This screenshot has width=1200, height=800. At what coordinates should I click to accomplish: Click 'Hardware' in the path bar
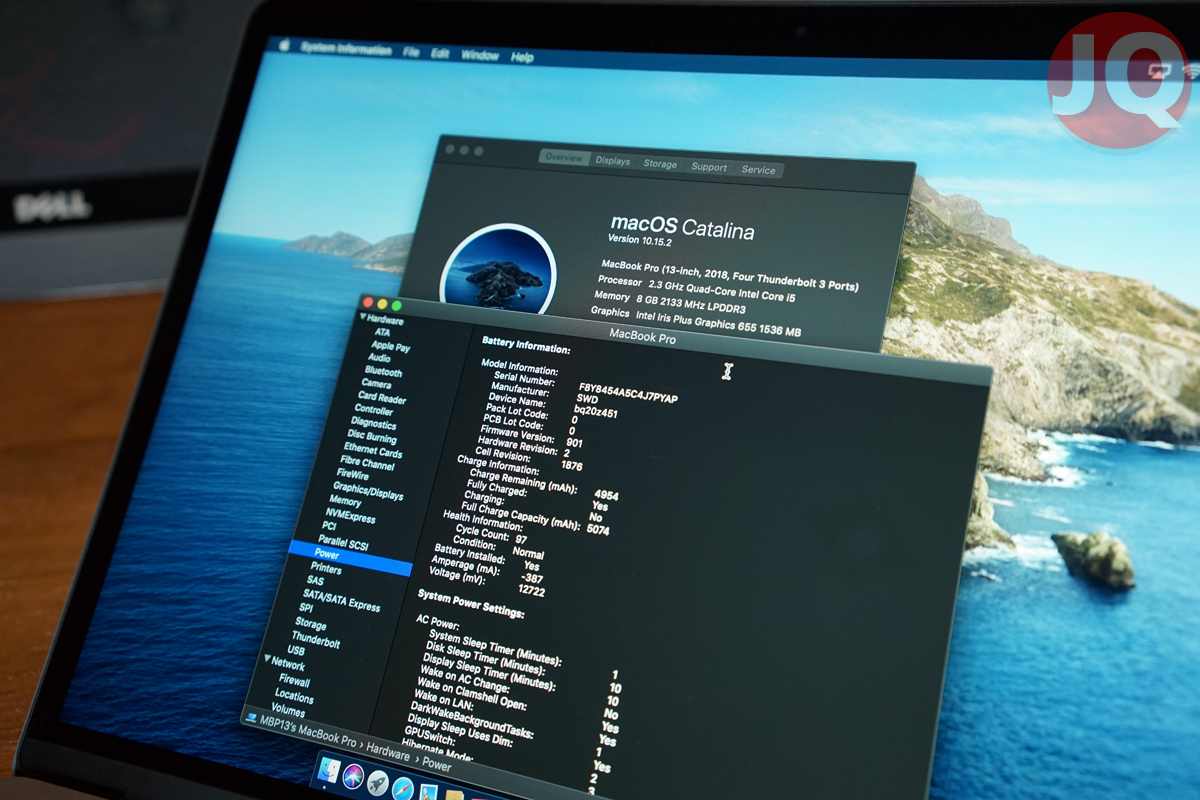(388, 753)
